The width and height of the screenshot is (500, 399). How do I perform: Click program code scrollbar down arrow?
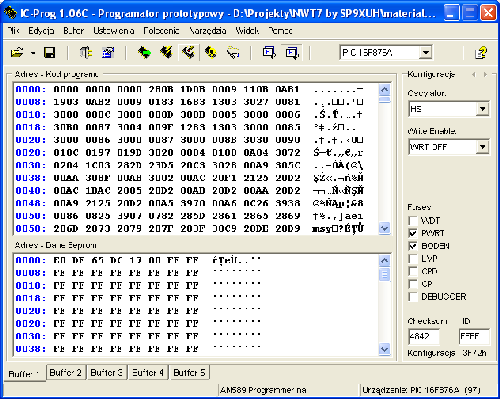pos(385,228)
